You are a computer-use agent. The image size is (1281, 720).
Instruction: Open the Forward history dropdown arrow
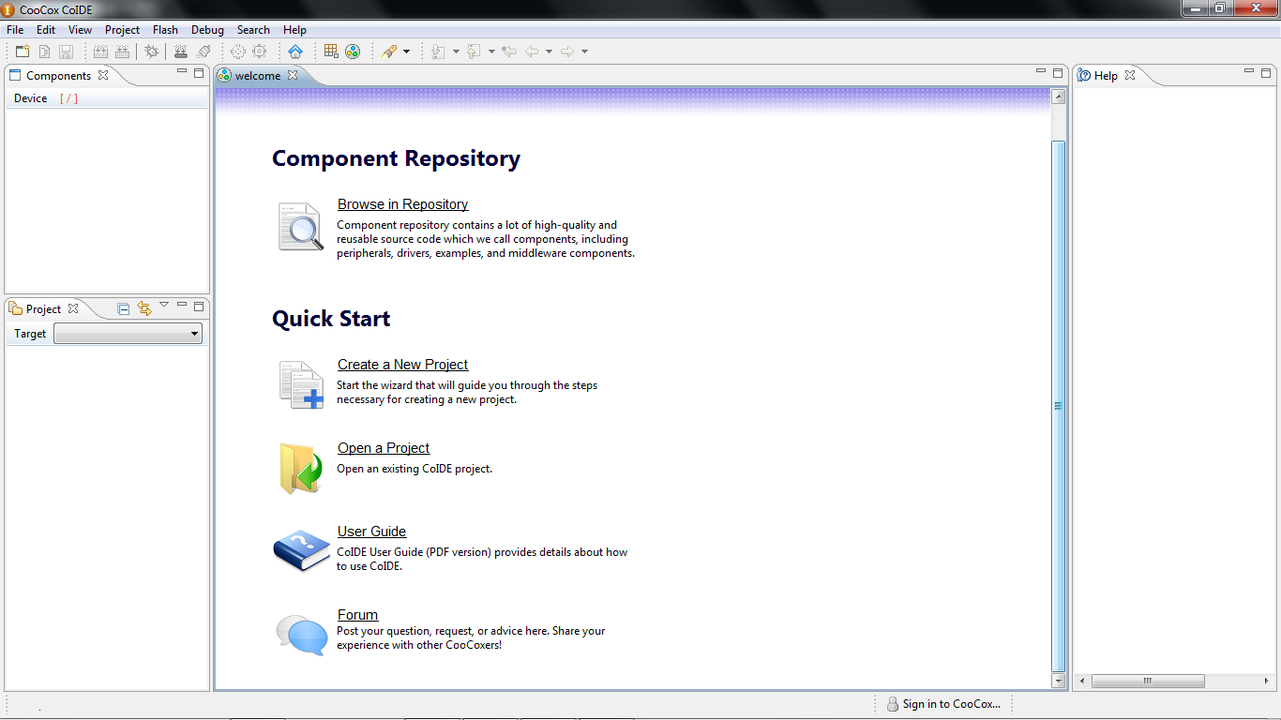[585, 52]
